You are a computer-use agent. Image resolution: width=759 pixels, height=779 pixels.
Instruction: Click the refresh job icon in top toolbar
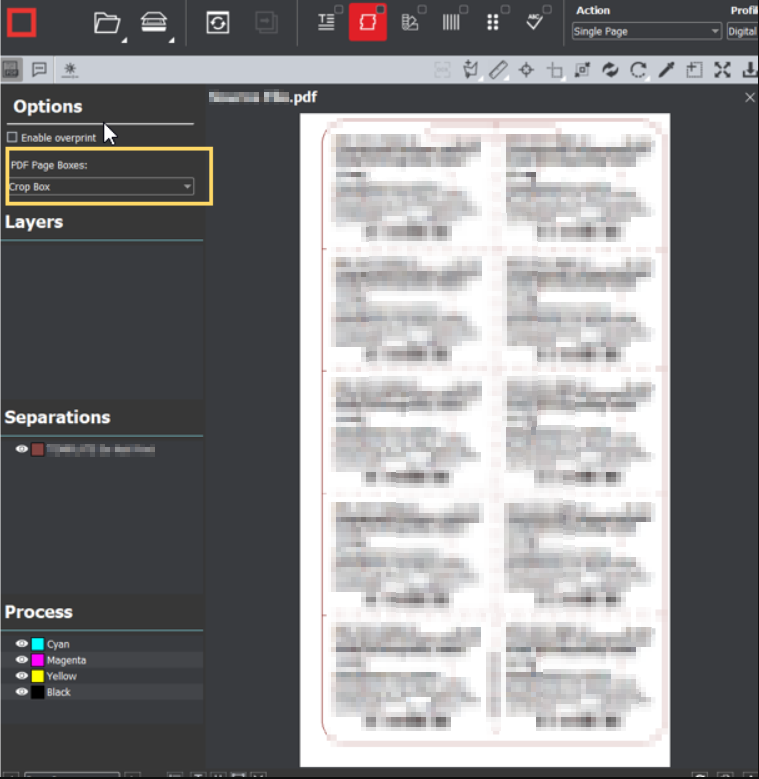pos(218,23)
